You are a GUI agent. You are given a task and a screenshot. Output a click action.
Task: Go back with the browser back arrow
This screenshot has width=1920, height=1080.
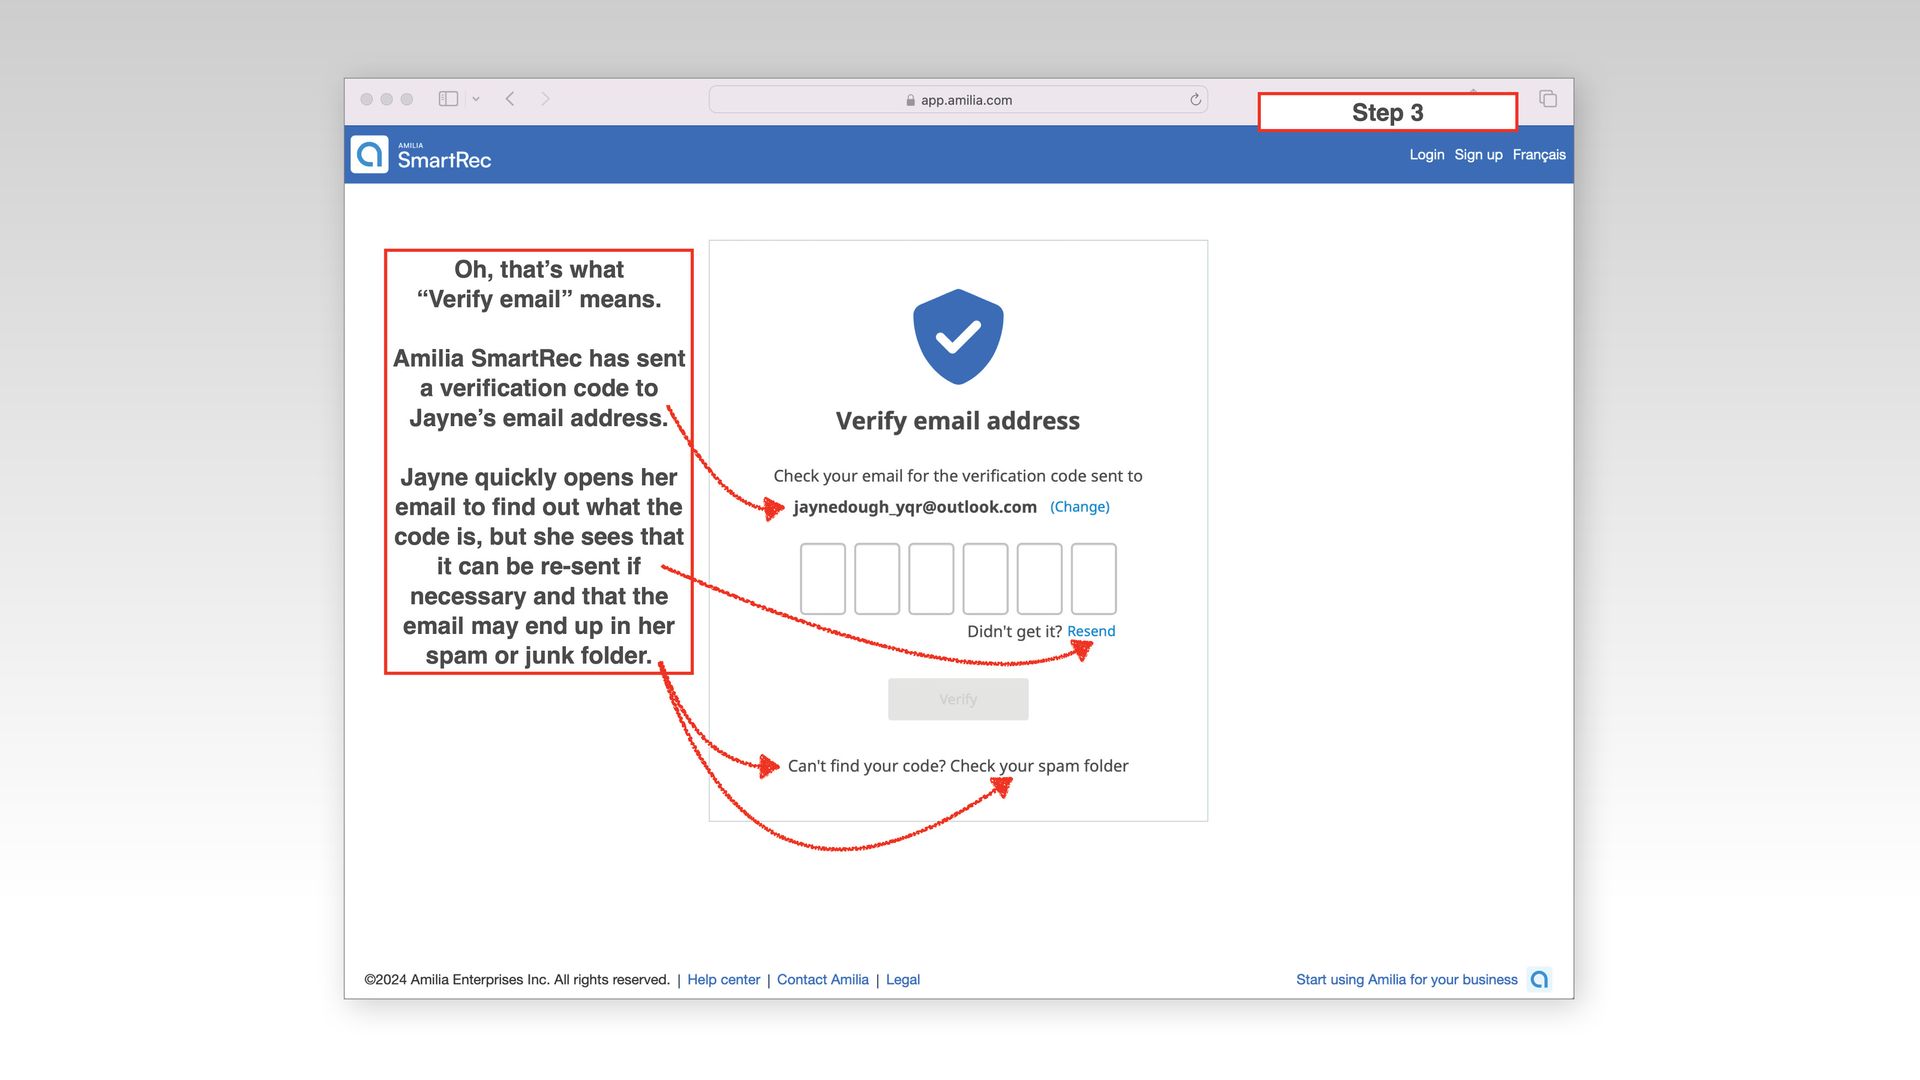click(x=510, y=99)
